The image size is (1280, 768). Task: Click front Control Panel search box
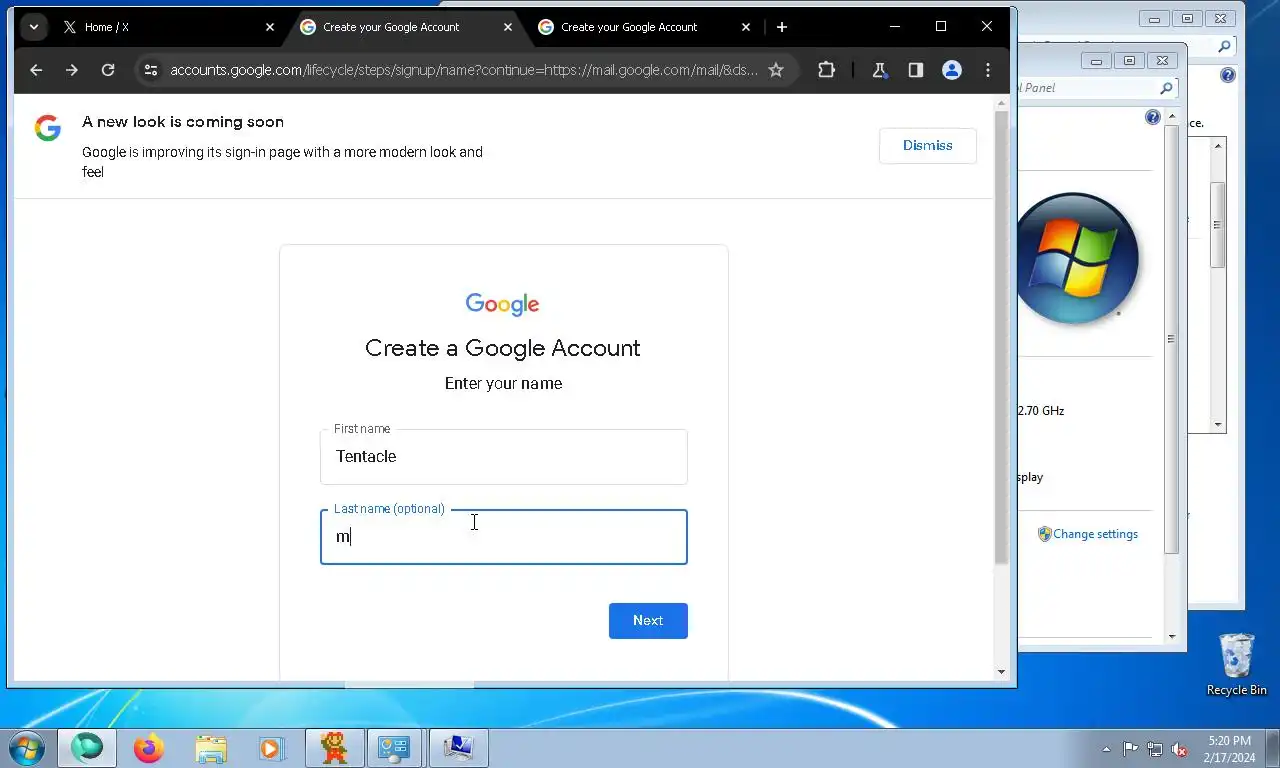(1097, 88)
